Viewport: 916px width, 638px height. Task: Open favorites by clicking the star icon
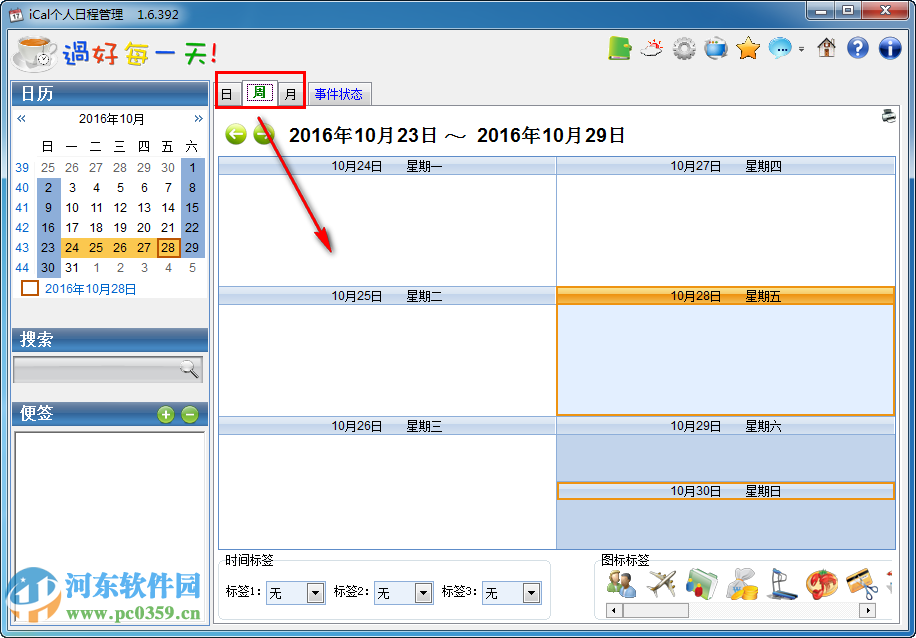(749, 47)
